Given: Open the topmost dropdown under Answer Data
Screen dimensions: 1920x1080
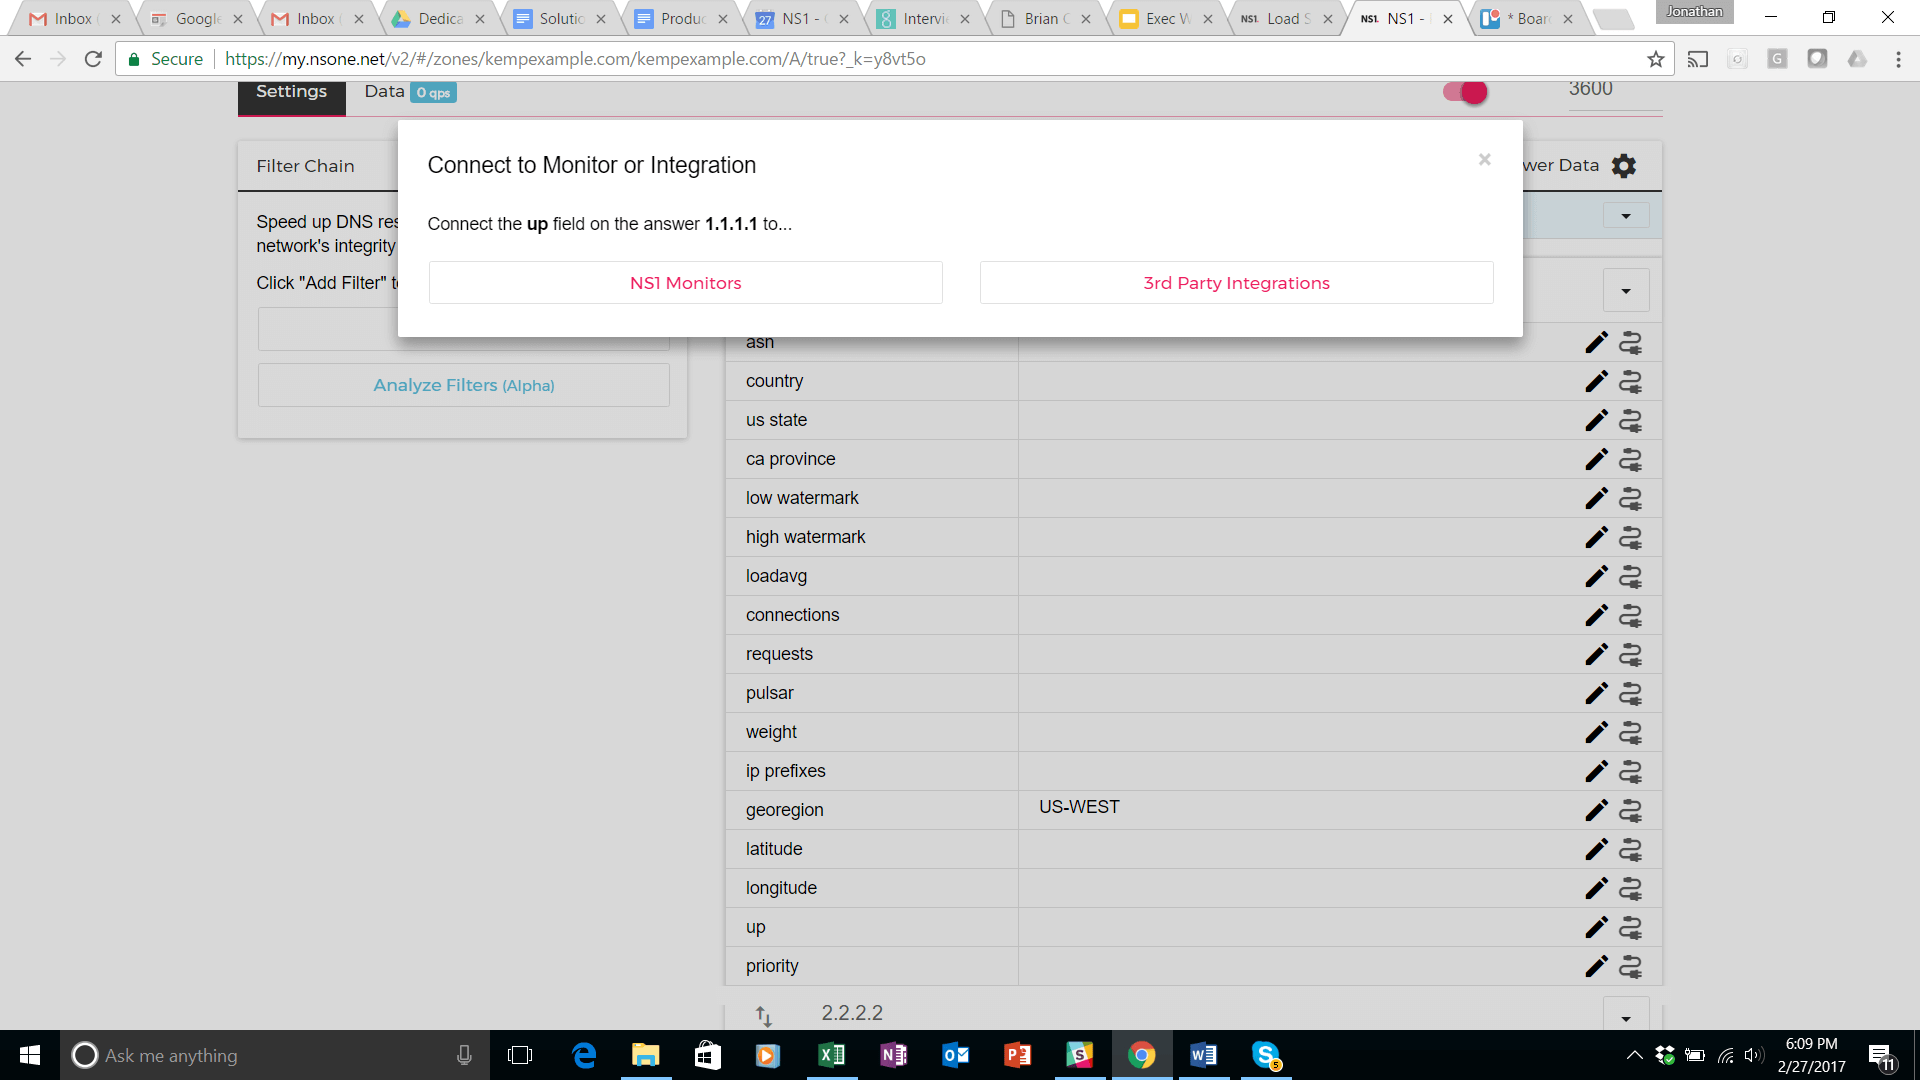Looking at the screenshot, I should (x=1626, y=216).
